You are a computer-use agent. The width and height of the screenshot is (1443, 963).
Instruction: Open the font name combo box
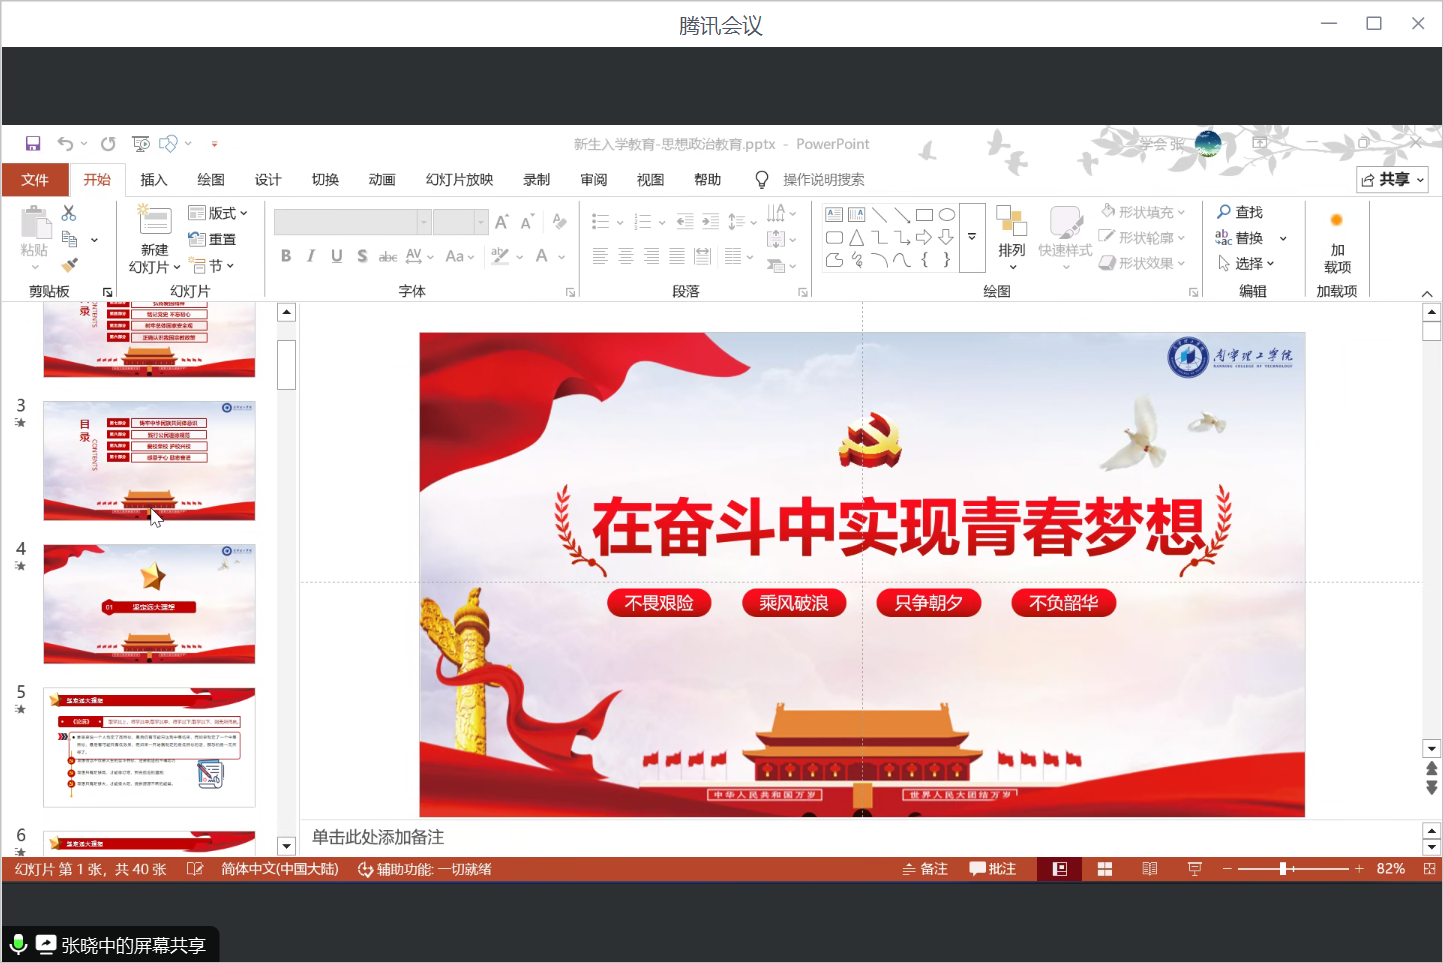[424, 222]
